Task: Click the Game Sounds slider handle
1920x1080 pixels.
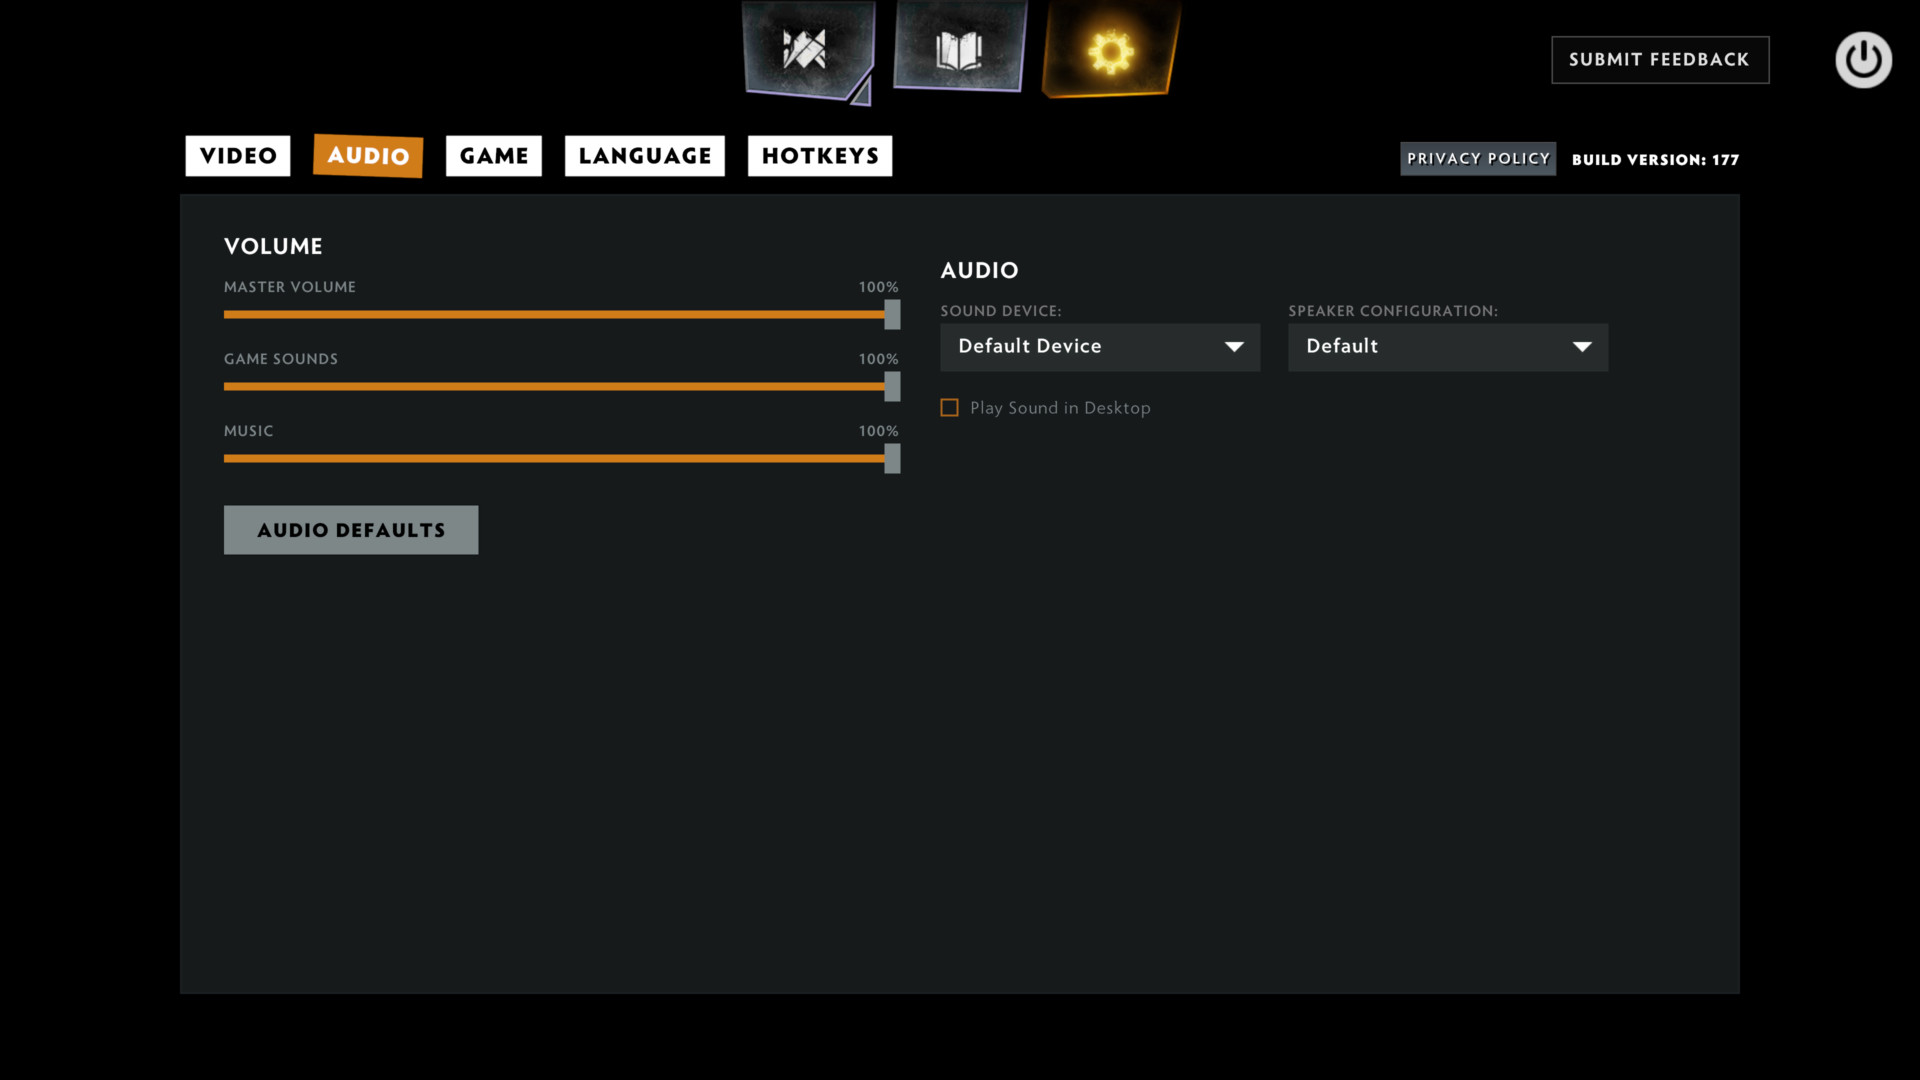Action: (892, 387)
